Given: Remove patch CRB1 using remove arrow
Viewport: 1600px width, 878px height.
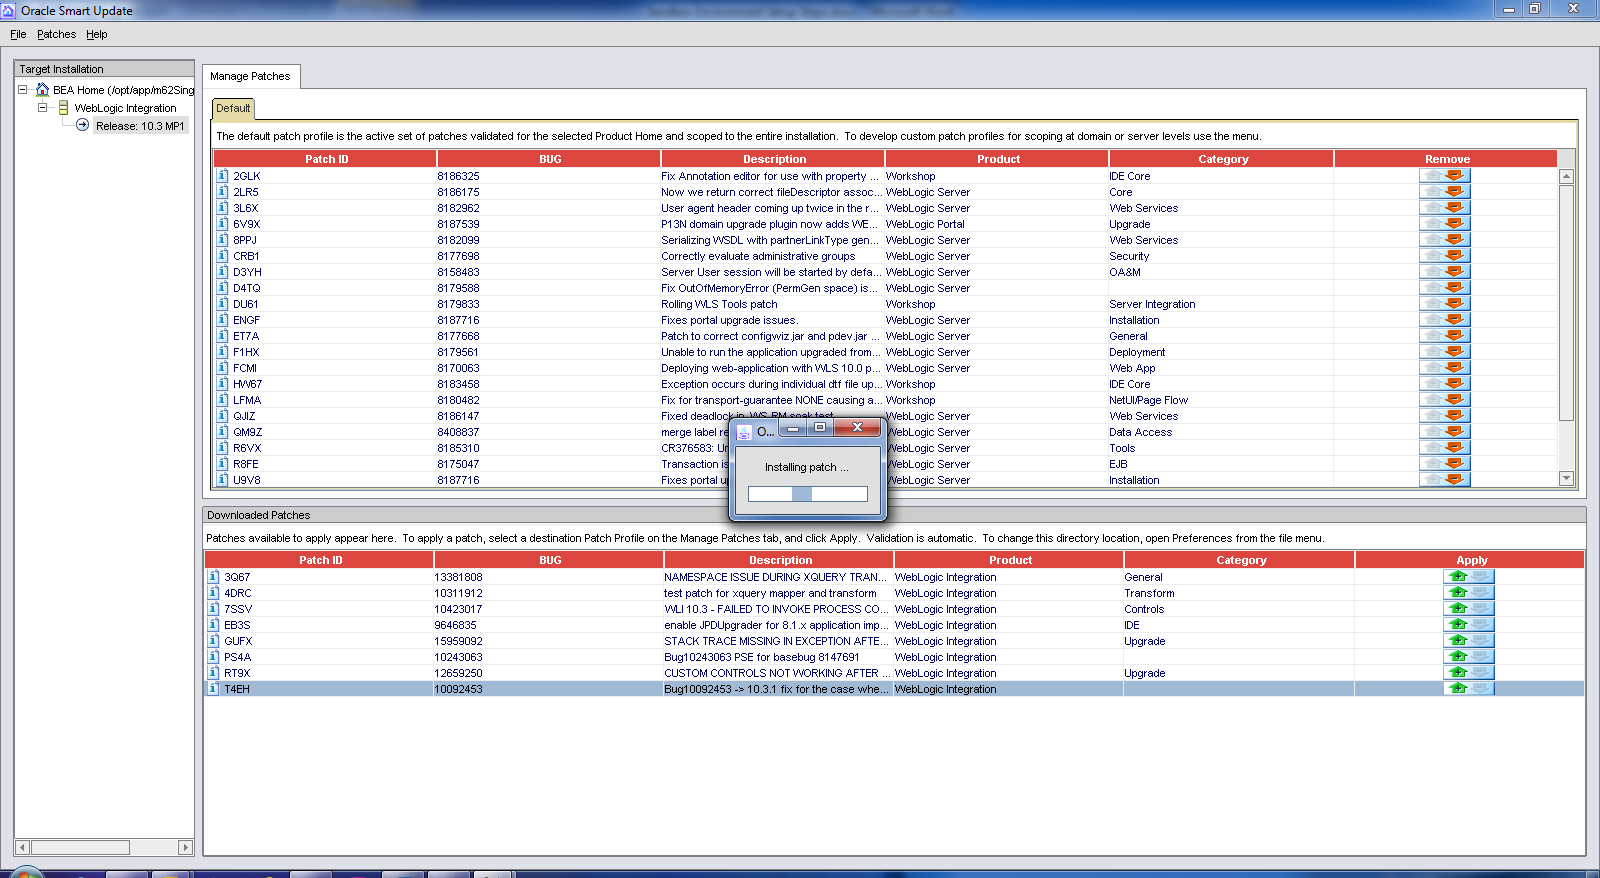Looking at the screenshot, I should pyautogui.click(x=1455, y=256).
